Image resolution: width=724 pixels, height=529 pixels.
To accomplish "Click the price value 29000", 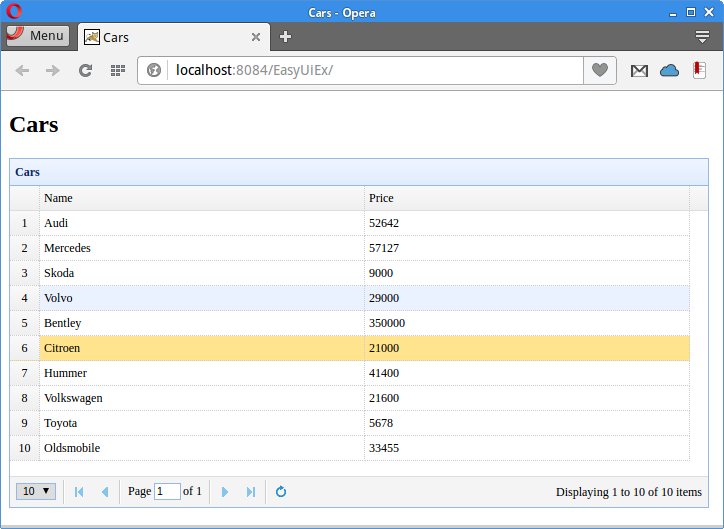I will [x=384, y=298].
